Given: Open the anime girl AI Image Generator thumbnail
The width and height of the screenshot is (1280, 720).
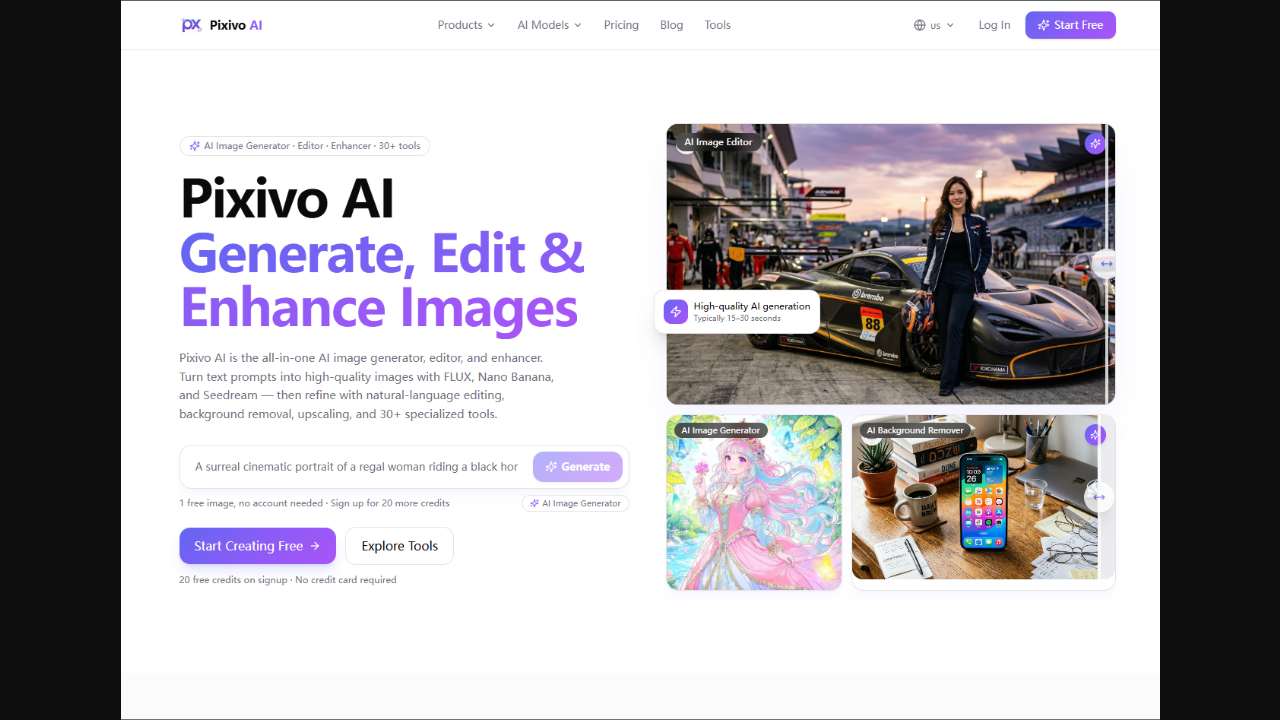Looking at the screenshot, I should click(754, 503).
